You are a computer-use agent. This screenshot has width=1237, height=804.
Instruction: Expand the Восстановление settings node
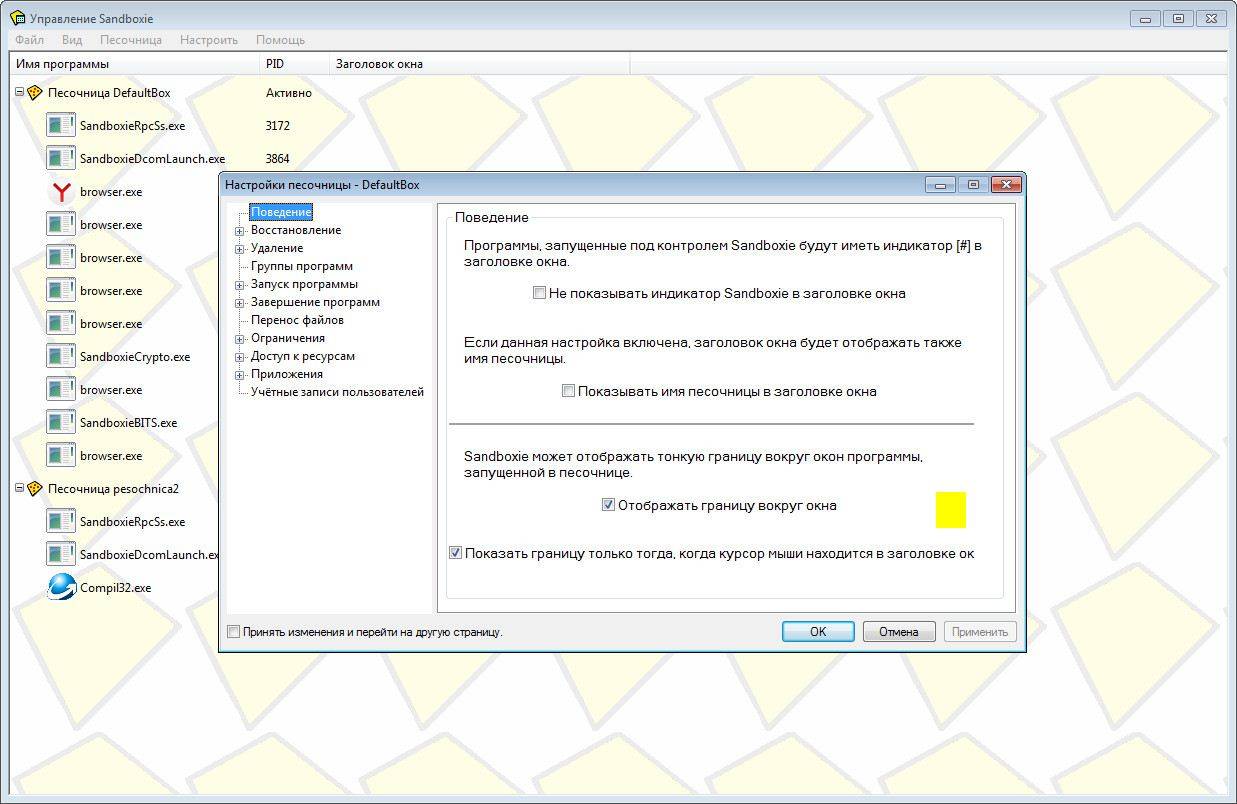[240, 231]
